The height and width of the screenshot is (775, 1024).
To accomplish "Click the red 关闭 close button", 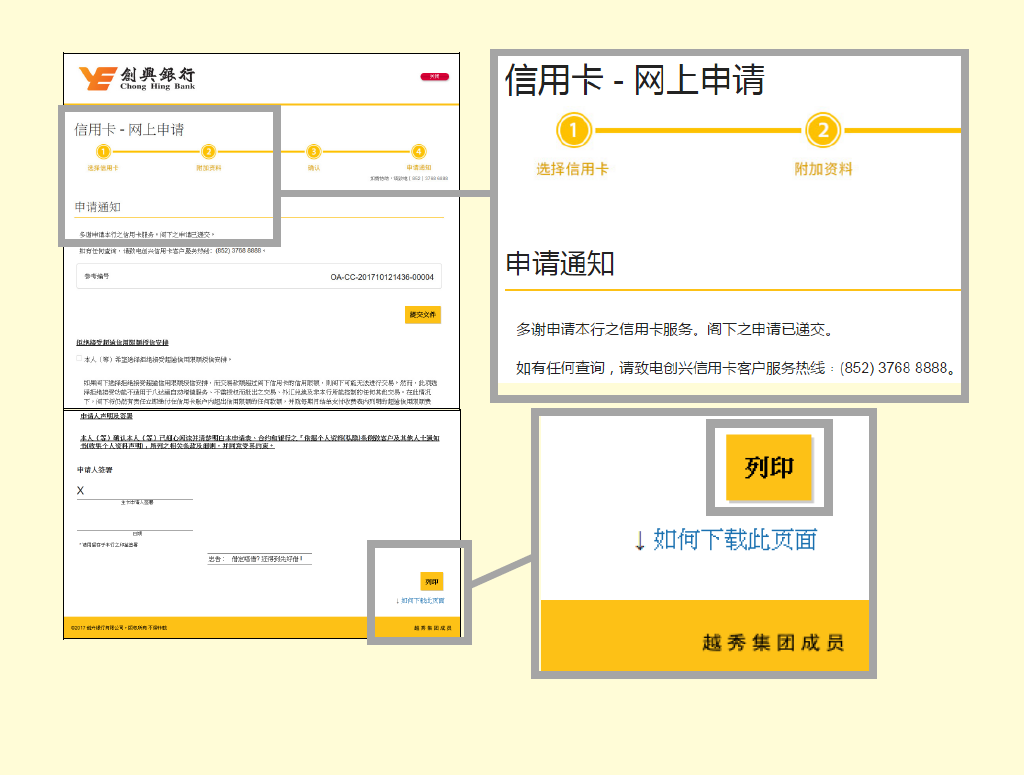I will tap(433, 76).
